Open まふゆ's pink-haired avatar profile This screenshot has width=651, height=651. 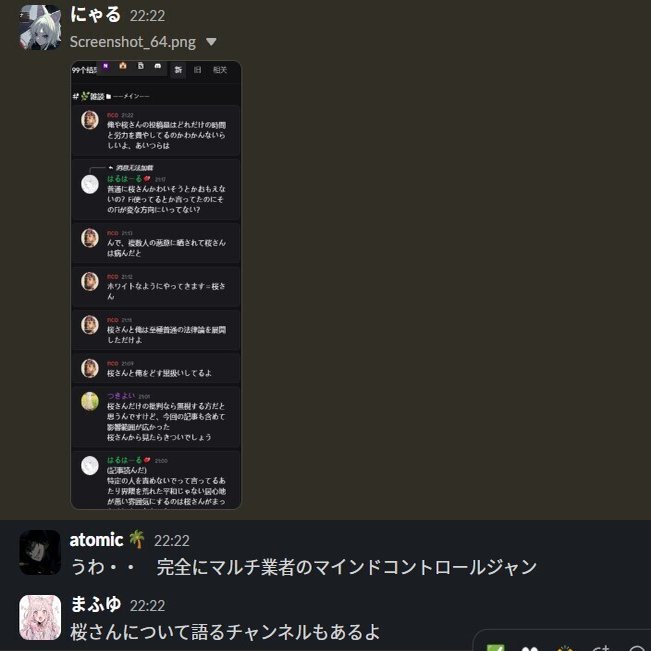[x=40, y=617]
